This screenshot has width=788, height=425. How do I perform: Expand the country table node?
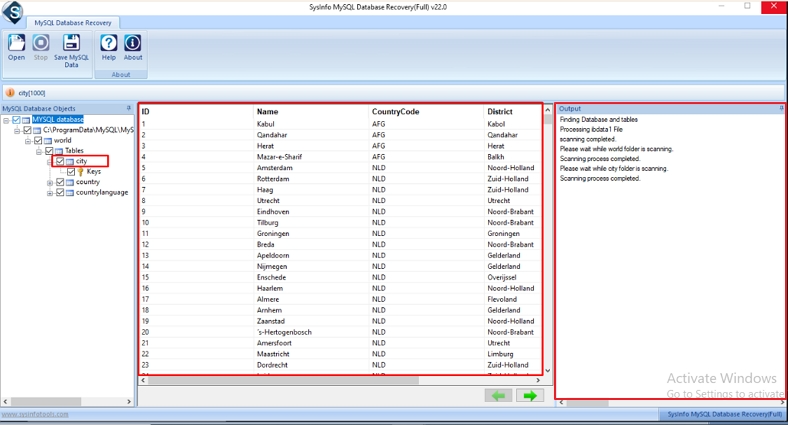[50, 182]
